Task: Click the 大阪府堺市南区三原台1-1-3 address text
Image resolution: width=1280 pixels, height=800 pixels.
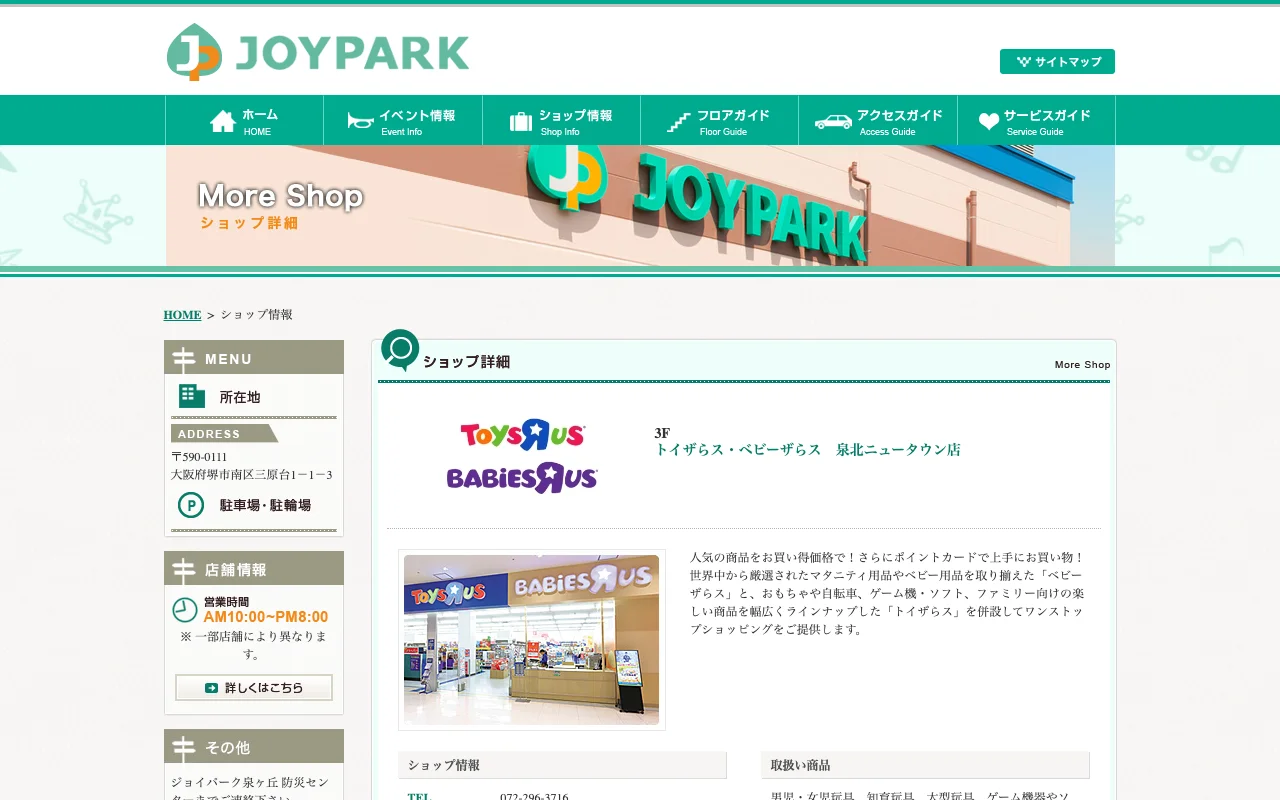Action: pyautogui.click(x=251, y=475)
